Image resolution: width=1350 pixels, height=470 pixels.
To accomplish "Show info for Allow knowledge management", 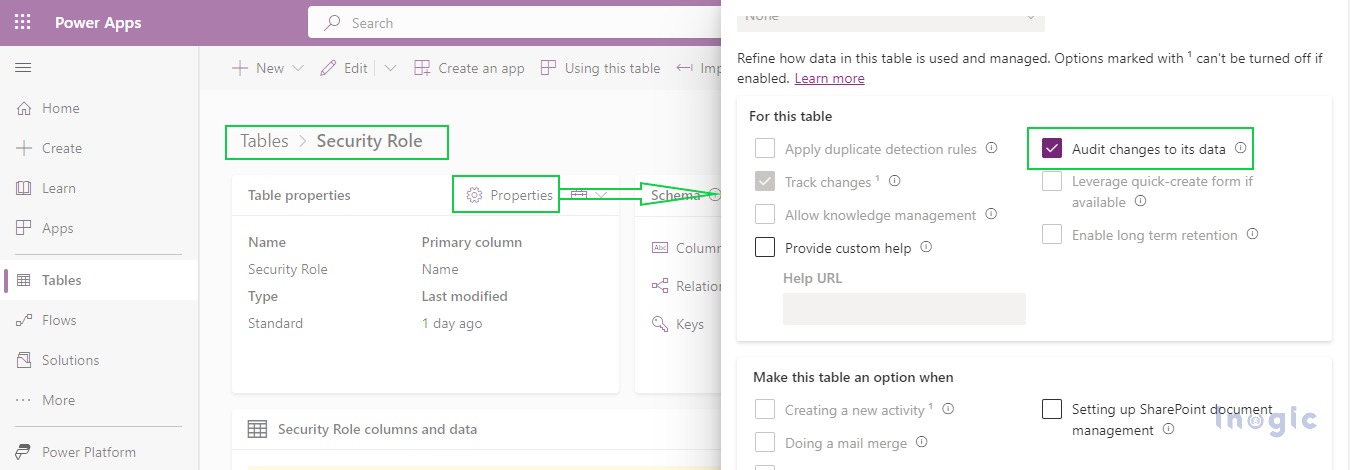I will 991,214.
